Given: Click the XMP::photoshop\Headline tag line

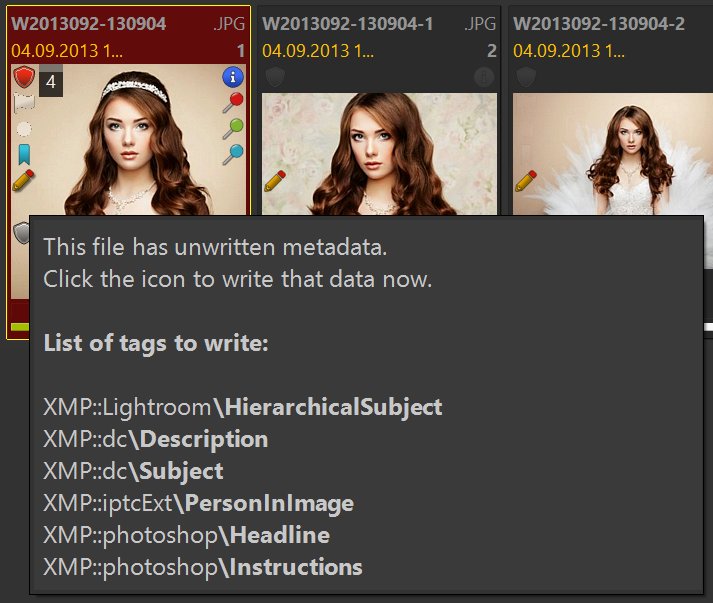Looking at the screenshot, I should [x=186, y=535].
